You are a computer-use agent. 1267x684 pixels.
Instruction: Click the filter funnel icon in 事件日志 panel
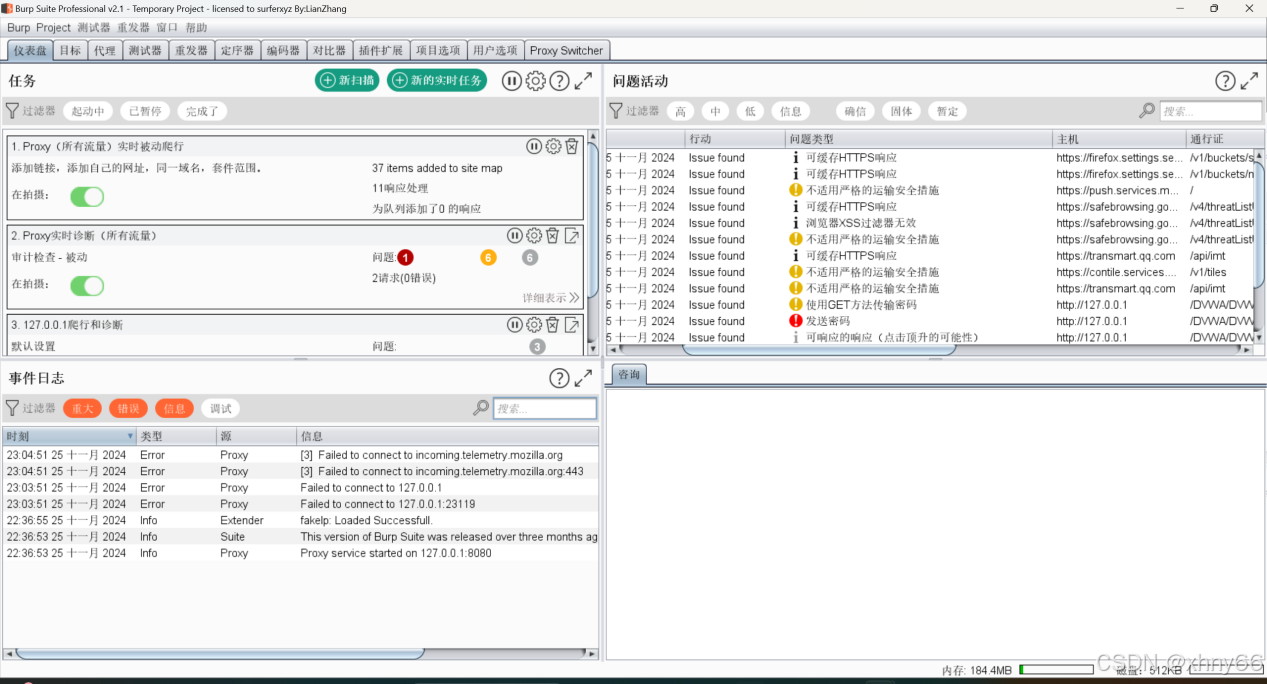(x=12, y=408)
